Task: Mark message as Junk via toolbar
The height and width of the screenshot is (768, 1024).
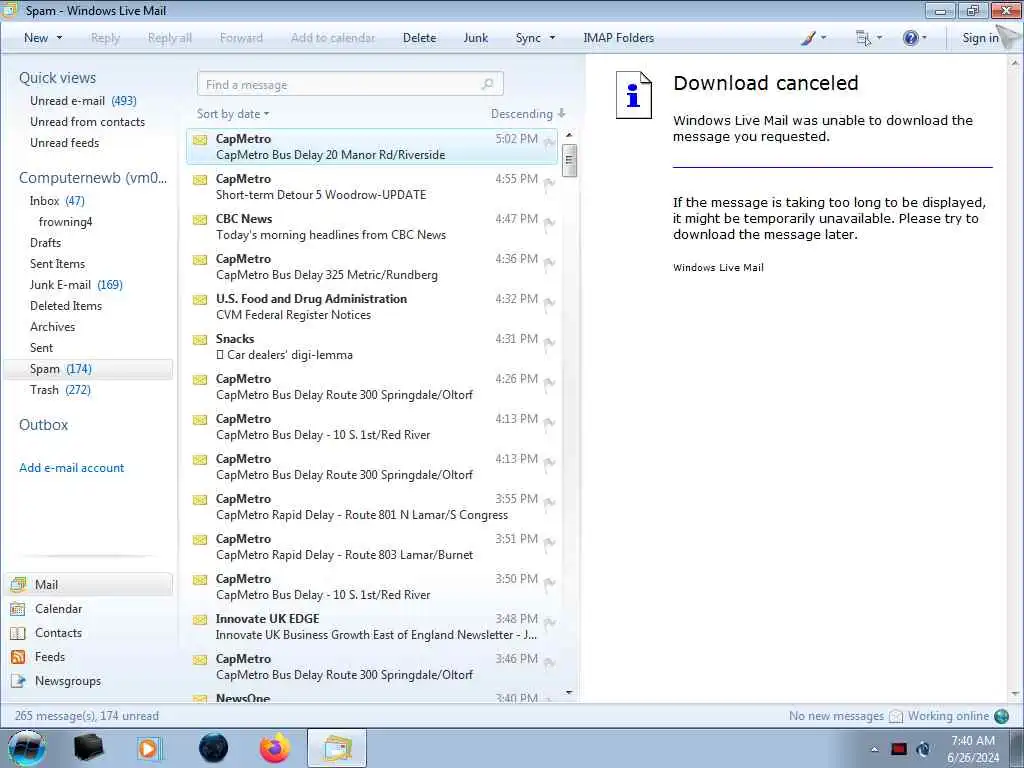Action: pos(475,38)
